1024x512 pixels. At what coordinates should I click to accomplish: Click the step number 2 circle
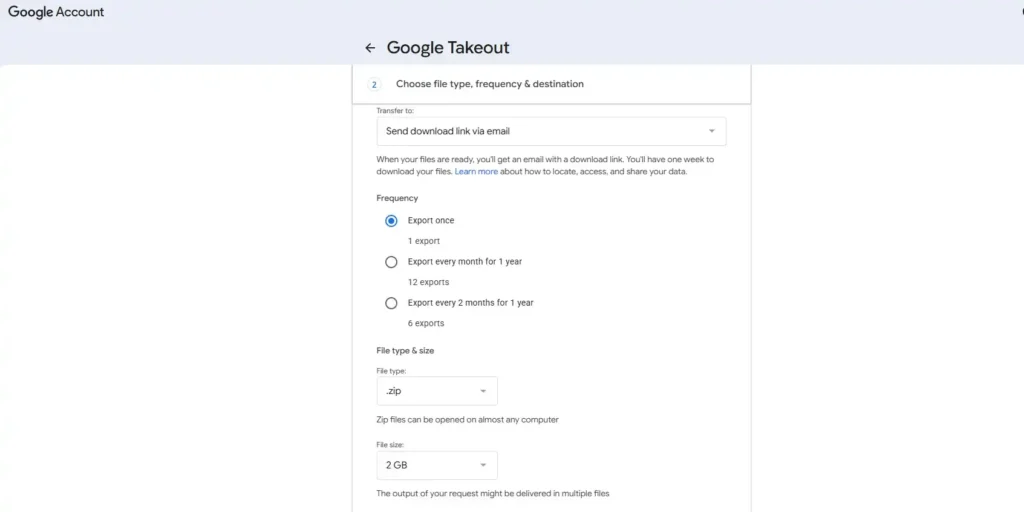click(x=374, y=84)
